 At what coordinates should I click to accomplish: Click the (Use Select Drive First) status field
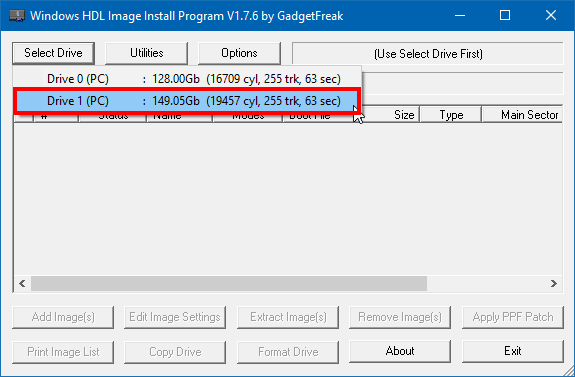(428, 54)
